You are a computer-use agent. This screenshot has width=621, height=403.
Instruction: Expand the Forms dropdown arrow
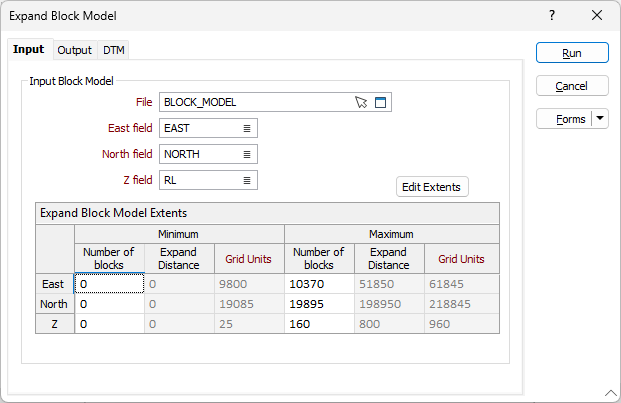[x=600, y=119]
